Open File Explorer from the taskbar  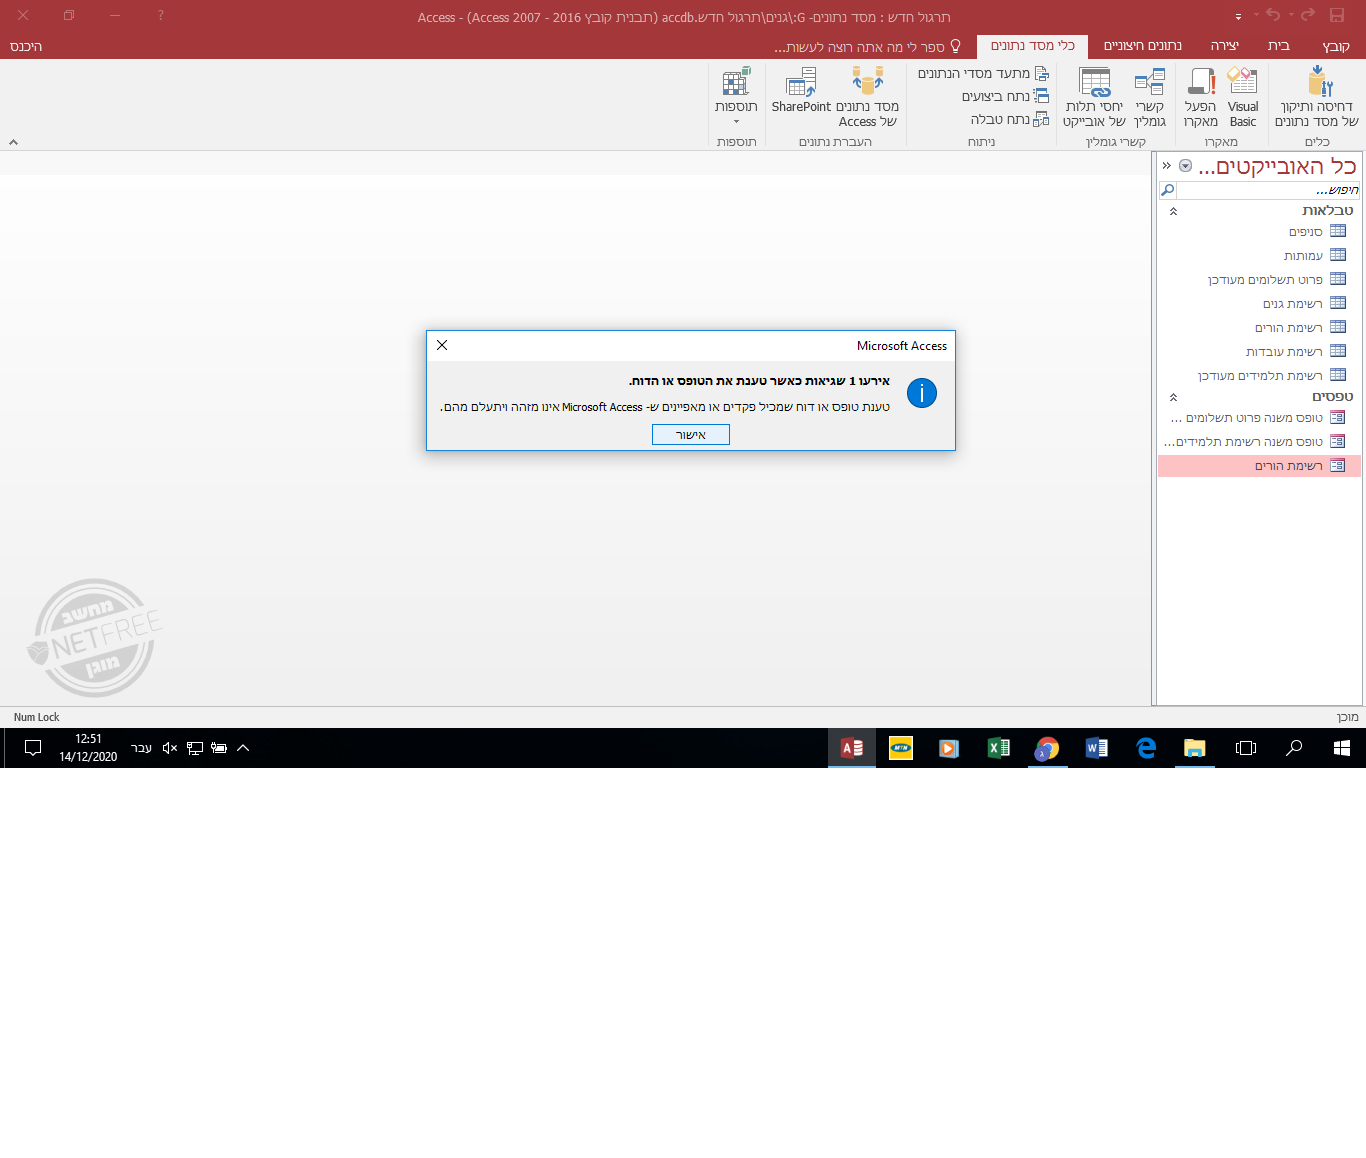1195,748
